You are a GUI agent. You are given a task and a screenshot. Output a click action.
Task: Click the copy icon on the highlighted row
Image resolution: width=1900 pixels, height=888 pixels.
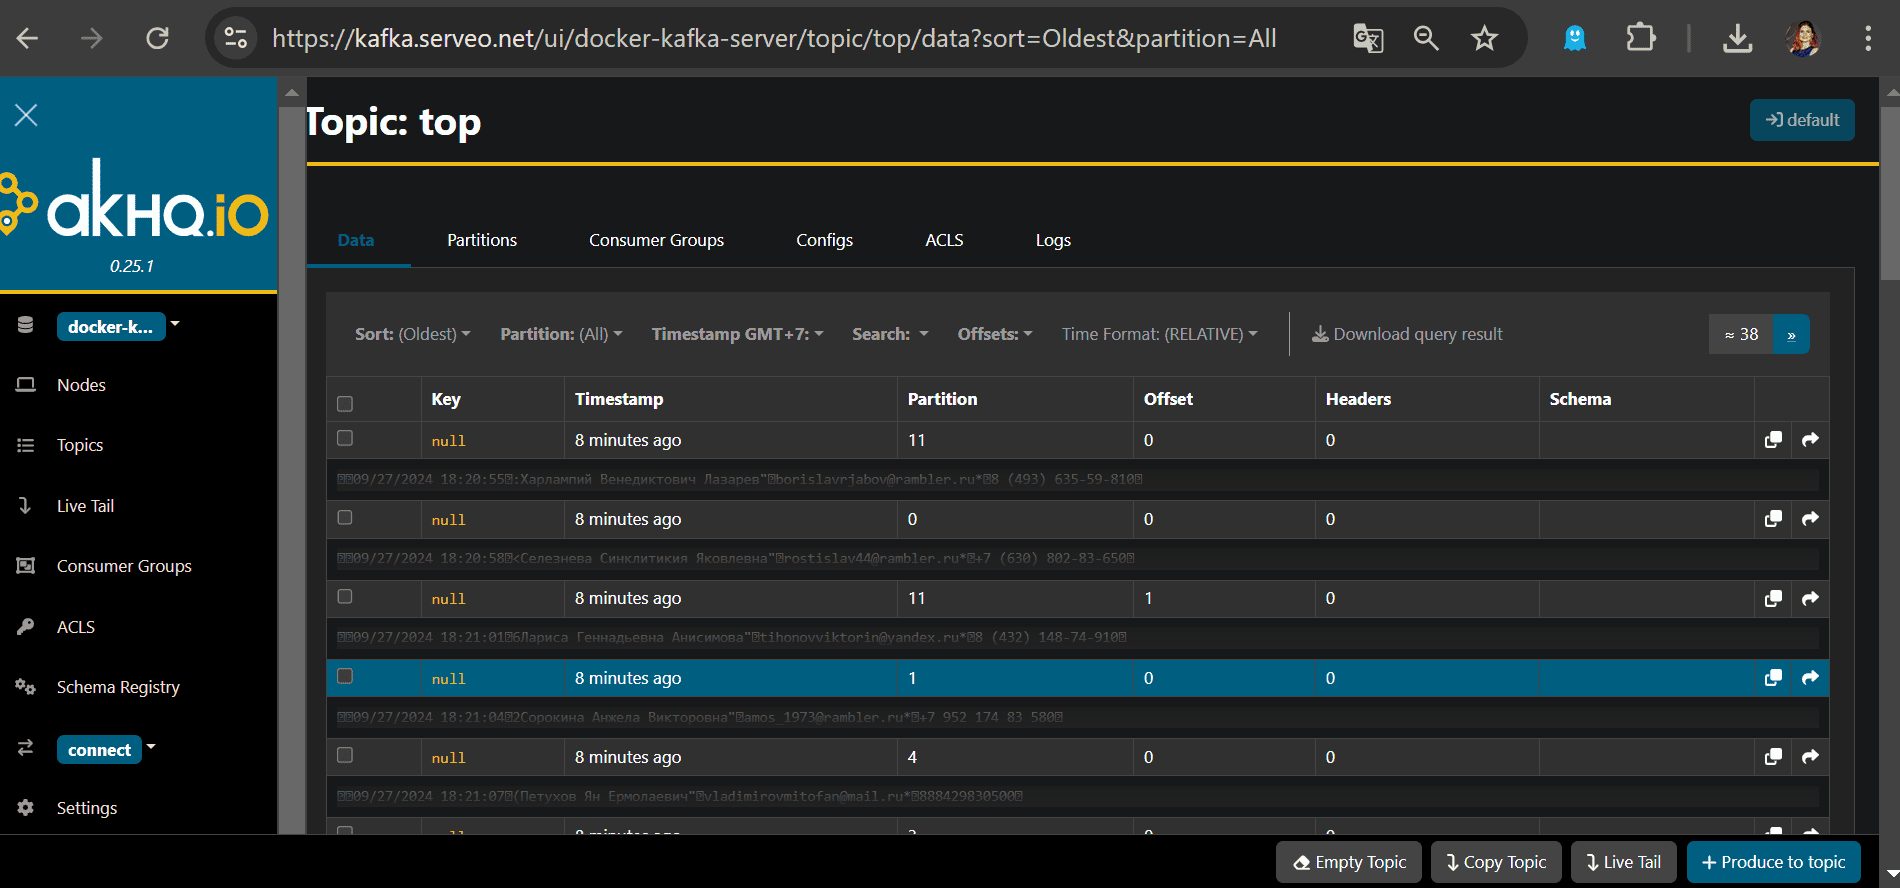[x=1773, y=678]
